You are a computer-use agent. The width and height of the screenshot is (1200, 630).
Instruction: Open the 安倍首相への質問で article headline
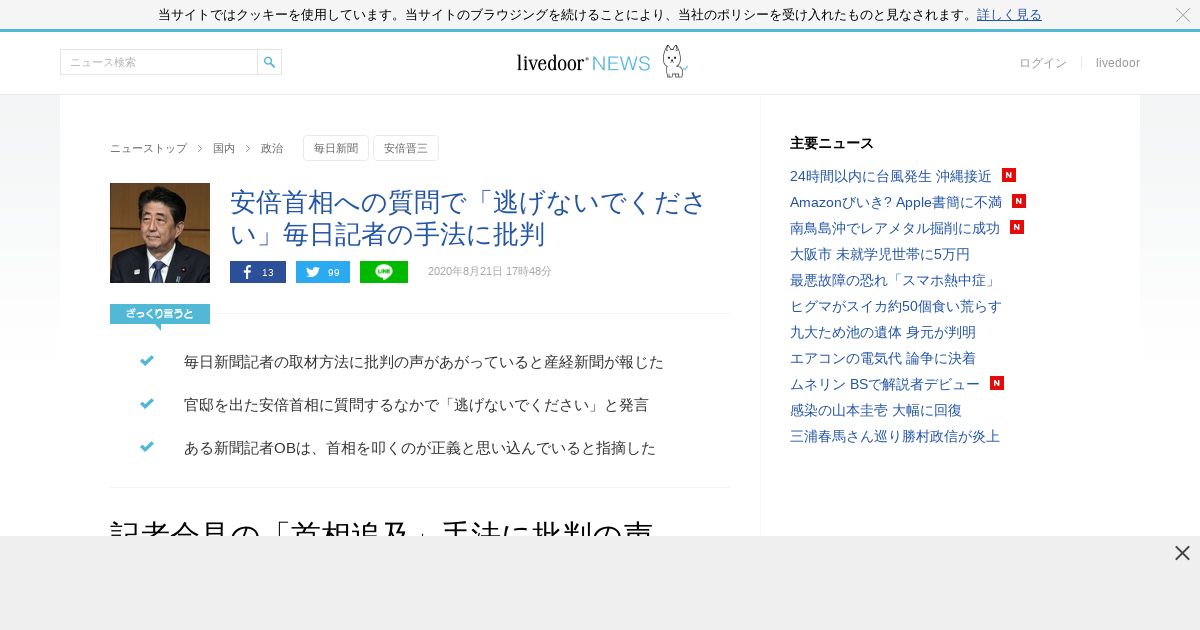pyautogui.click(x=468, y=218)
